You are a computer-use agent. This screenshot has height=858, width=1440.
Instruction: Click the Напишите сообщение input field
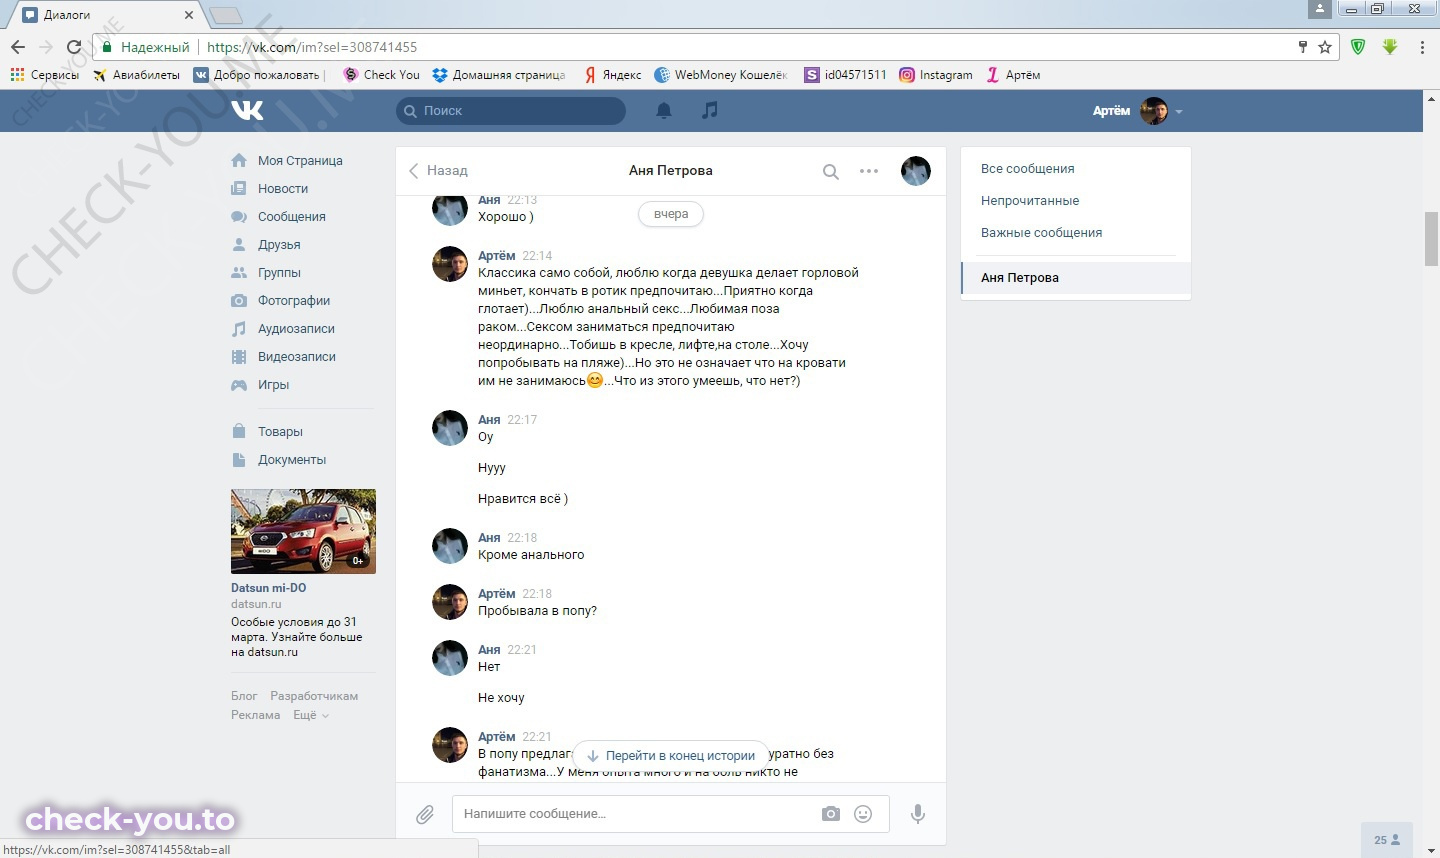pyautogui.click(x=634, y=814)
